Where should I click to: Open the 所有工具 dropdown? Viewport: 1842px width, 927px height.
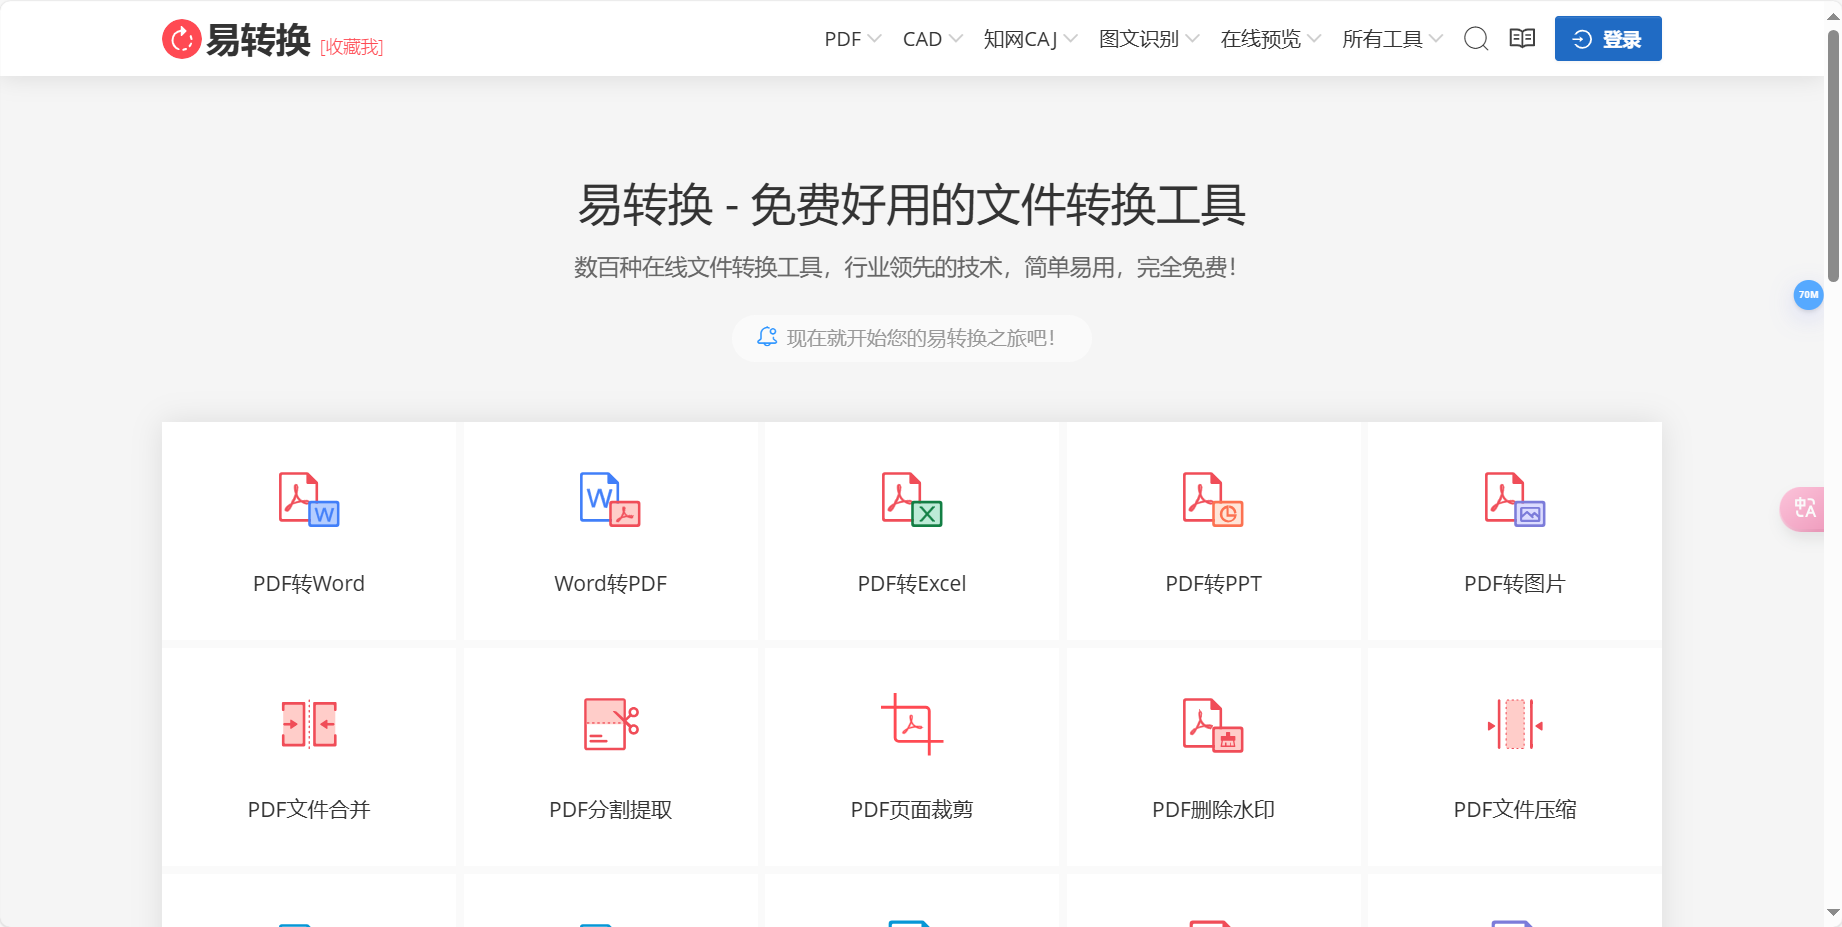pyautogui.click(x=1384, y=39)
